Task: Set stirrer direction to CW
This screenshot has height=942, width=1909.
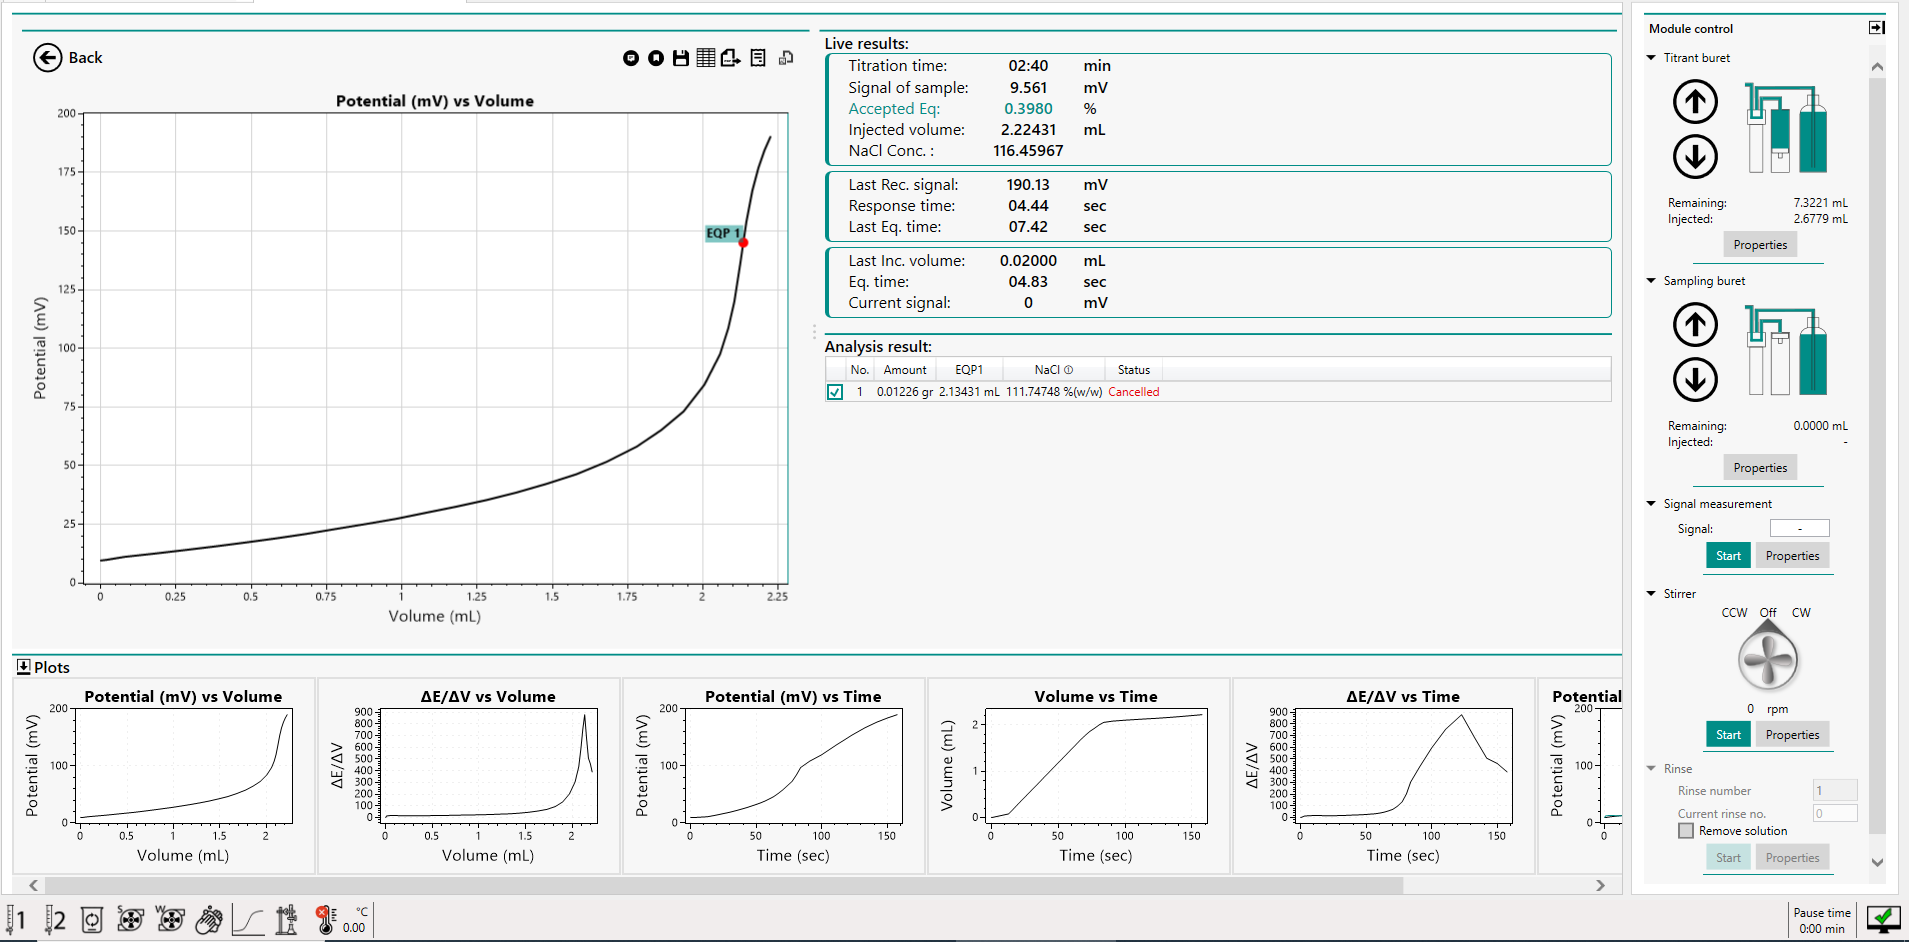Action: pyautogui.click(x=1800, y=613)
